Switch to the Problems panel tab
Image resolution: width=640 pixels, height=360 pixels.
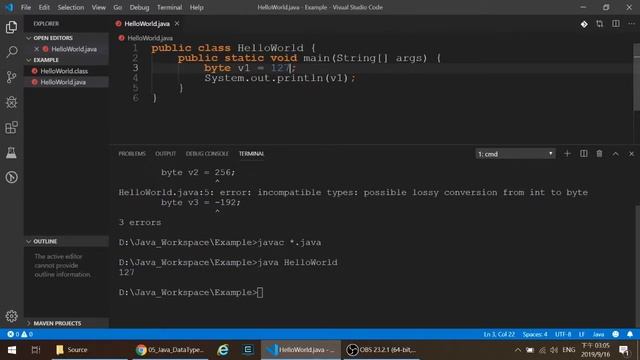132,154
